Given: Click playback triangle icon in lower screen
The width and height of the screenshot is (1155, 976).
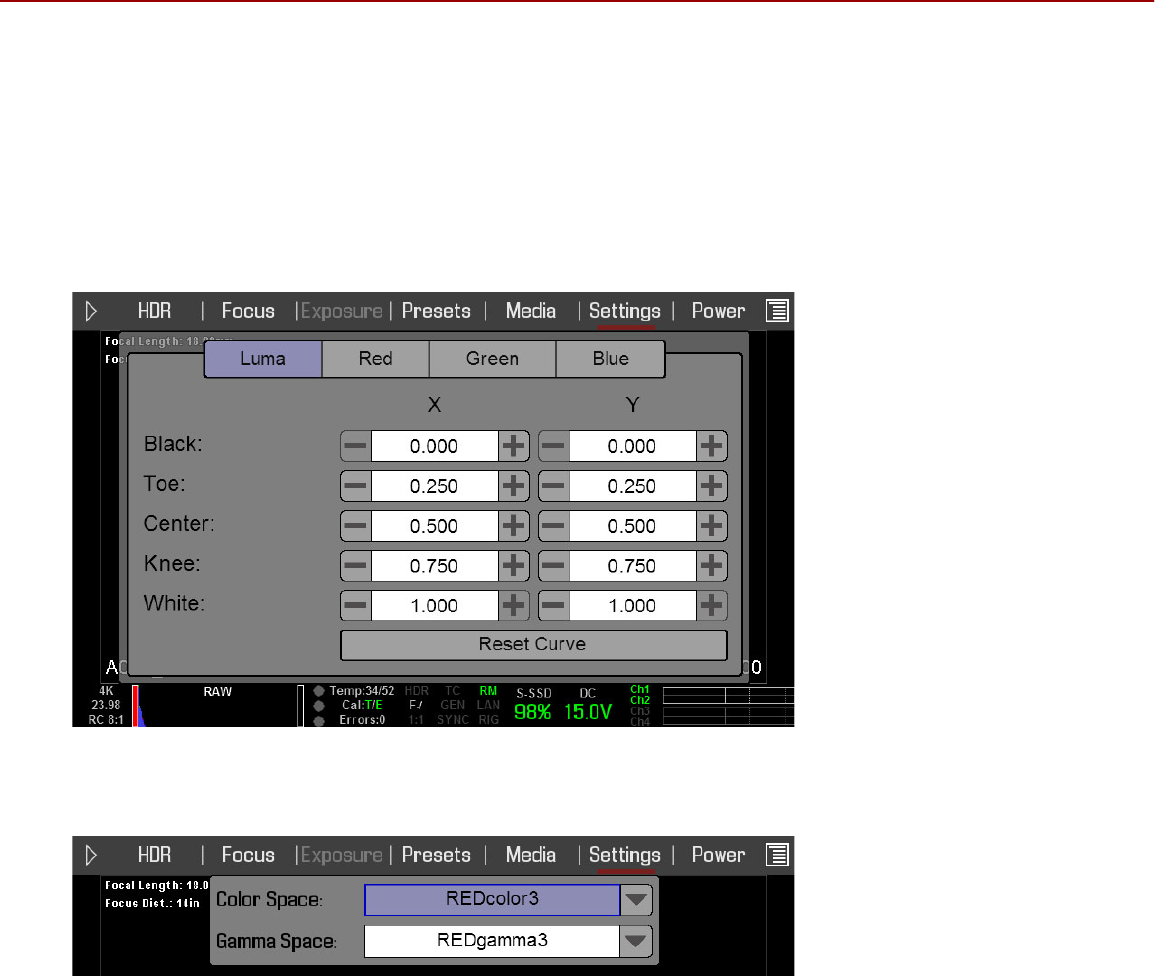Looking at the screenshot, I should (91, 854).
